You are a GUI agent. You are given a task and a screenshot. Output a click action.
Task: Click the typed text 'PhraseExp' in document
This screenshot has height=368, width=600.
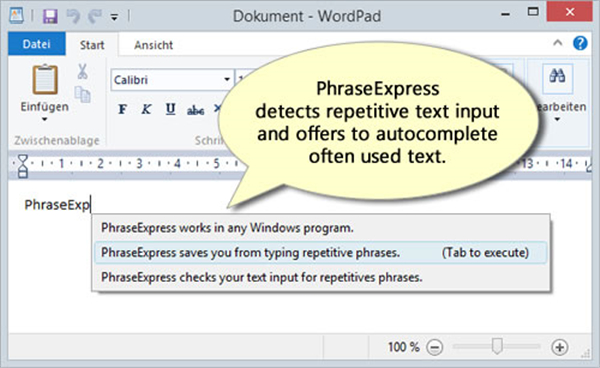(57, 205)
